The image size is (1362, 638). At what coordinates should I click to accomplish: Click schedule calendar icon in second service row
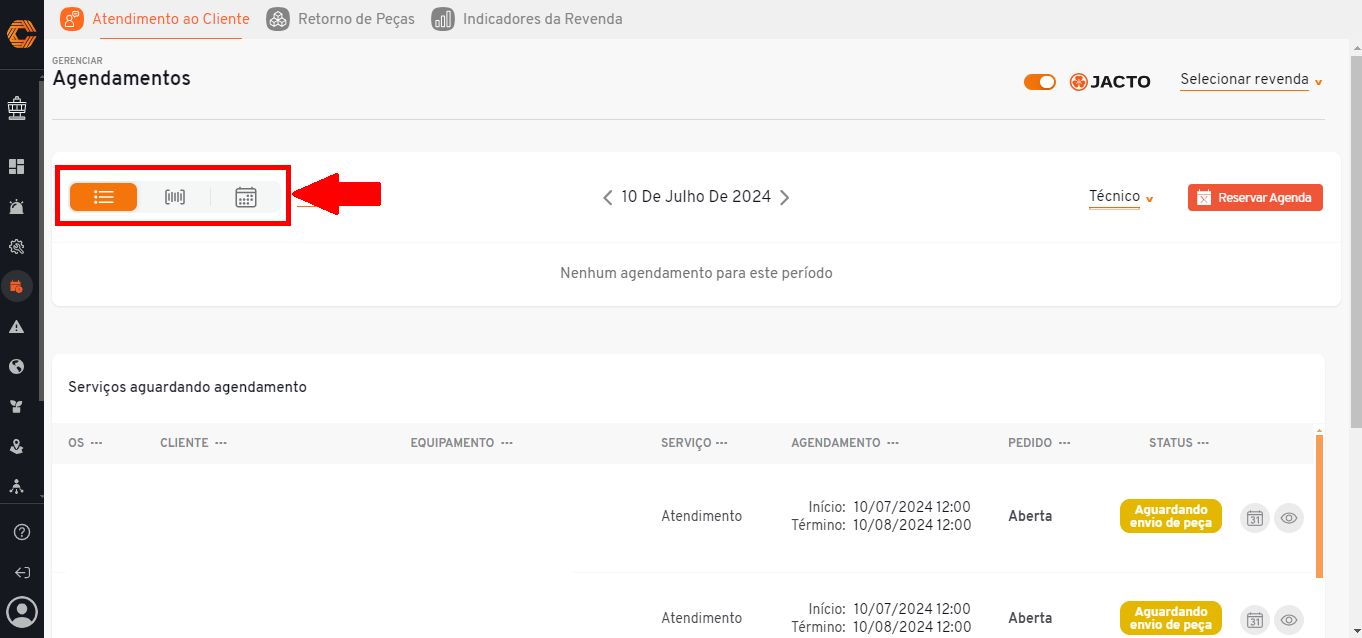tap(1255, 620)
